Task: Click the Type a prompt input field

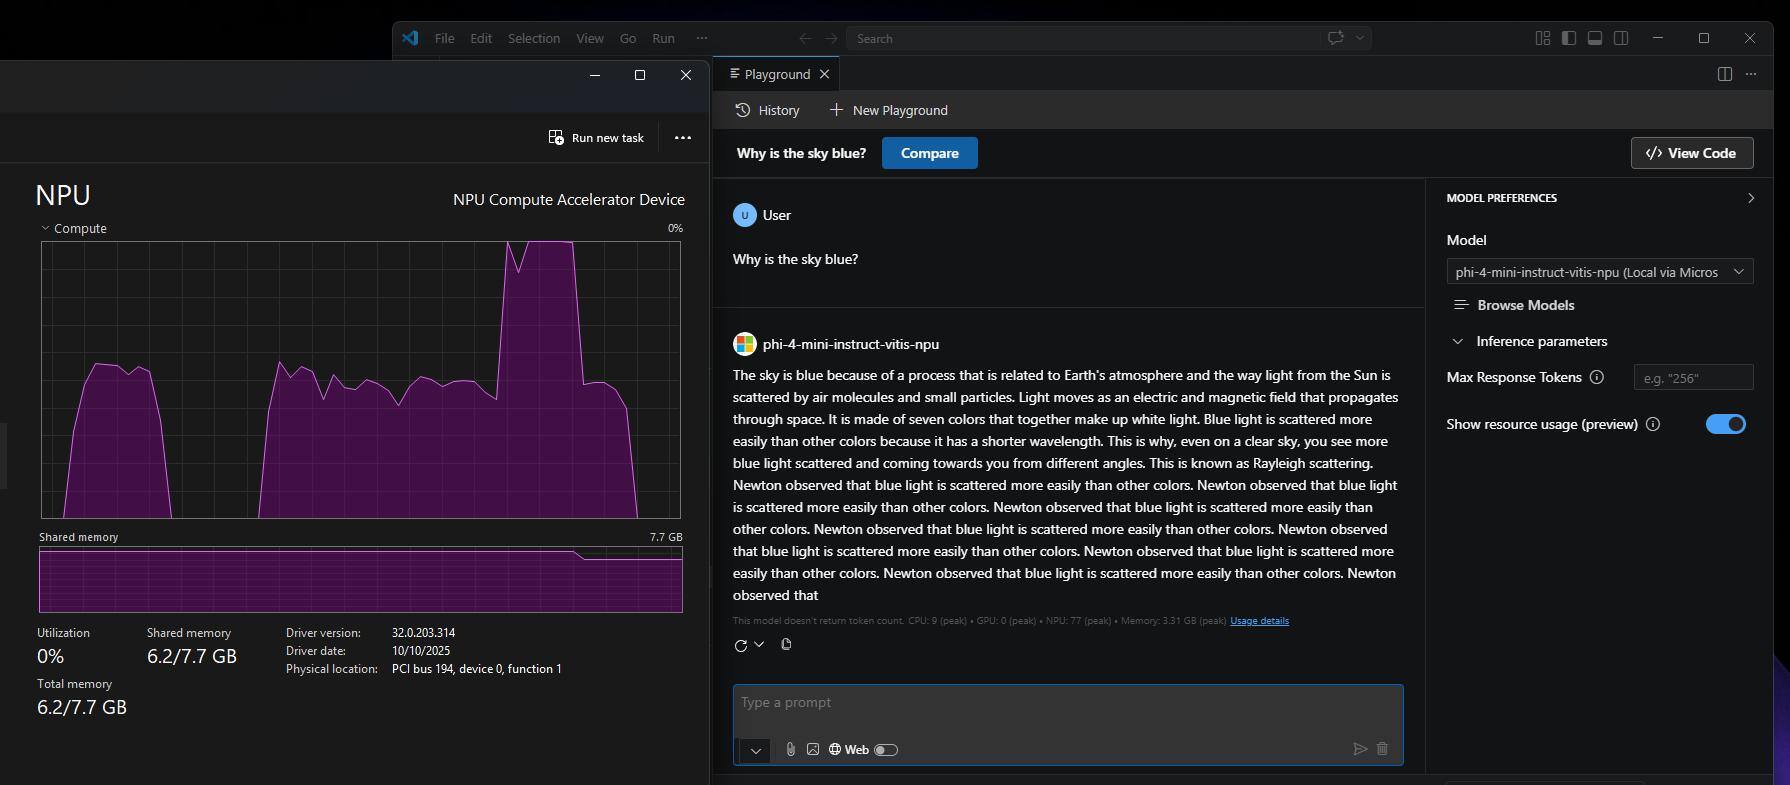Action: [1066, 703]
